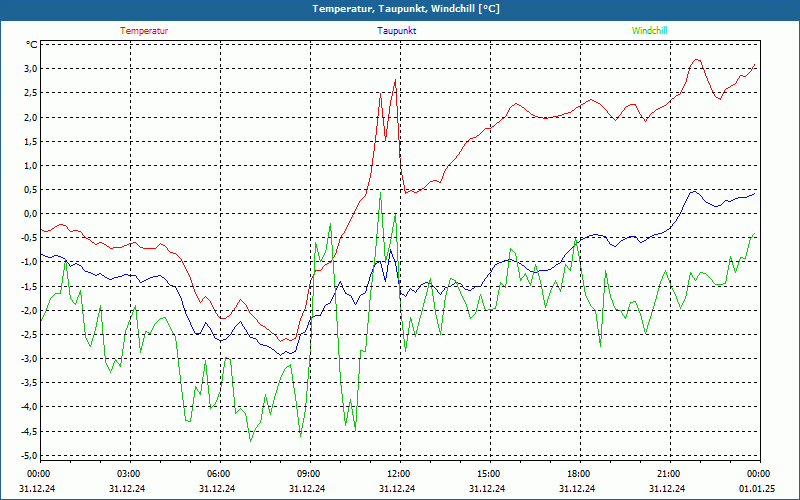Click the '1,0' y-axis value
Viewport: 800px width, 500px height.
tap(31, 165)
